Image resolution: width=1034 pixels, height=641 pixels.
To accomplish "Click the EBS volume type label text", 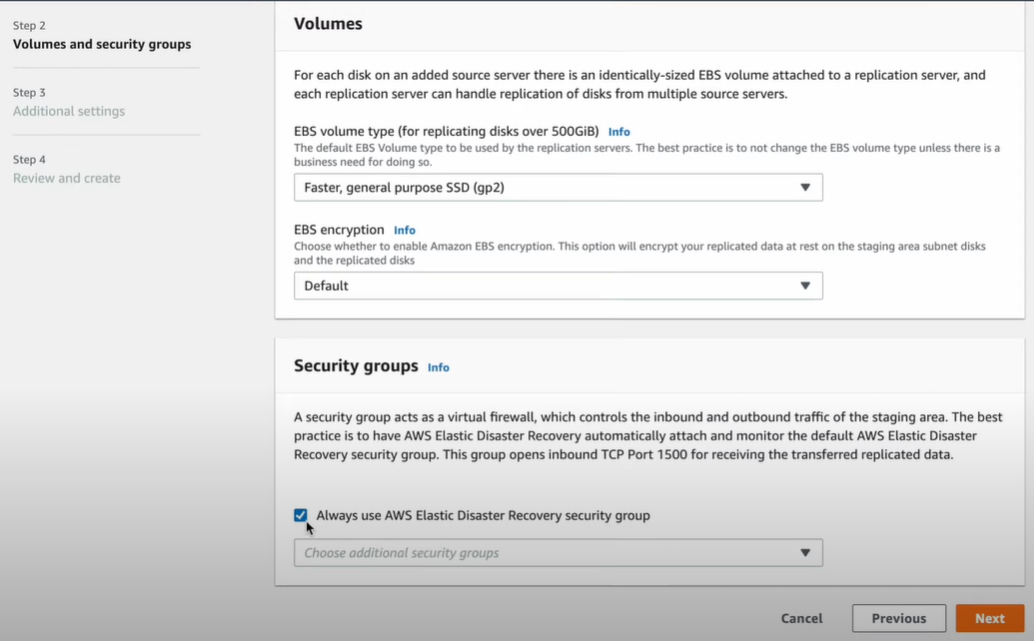I will click(x=446, y=131).
